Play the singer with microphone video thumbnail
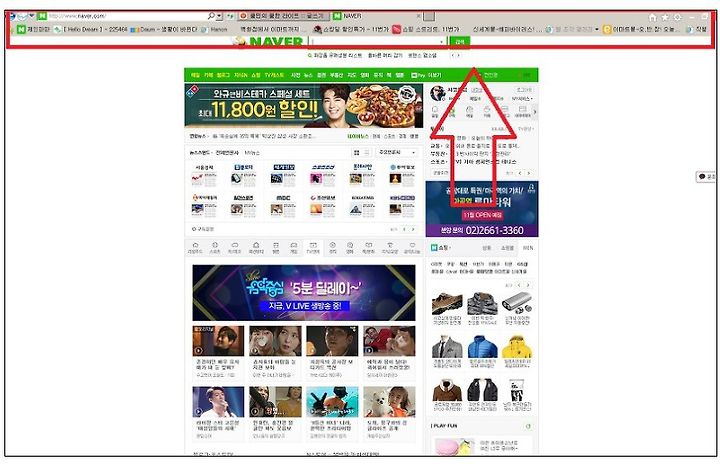 pyautogui.click(x=218, y=402)
